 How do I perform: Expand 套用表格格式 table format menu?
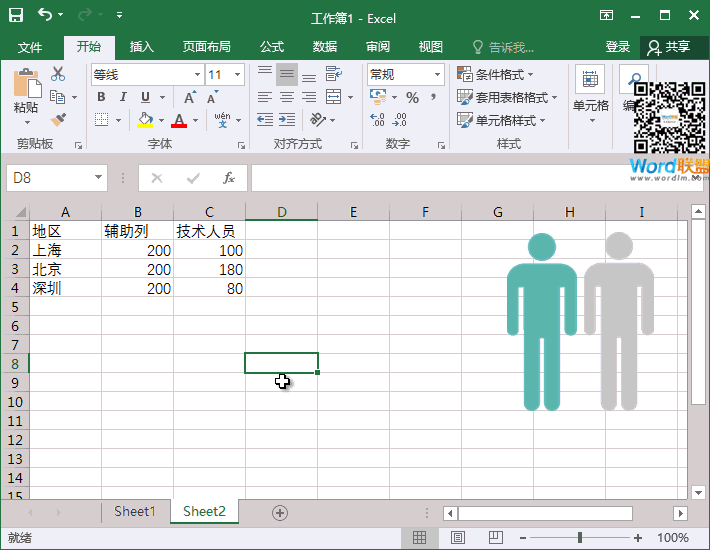pyautogui.click(x=507, y=97)
